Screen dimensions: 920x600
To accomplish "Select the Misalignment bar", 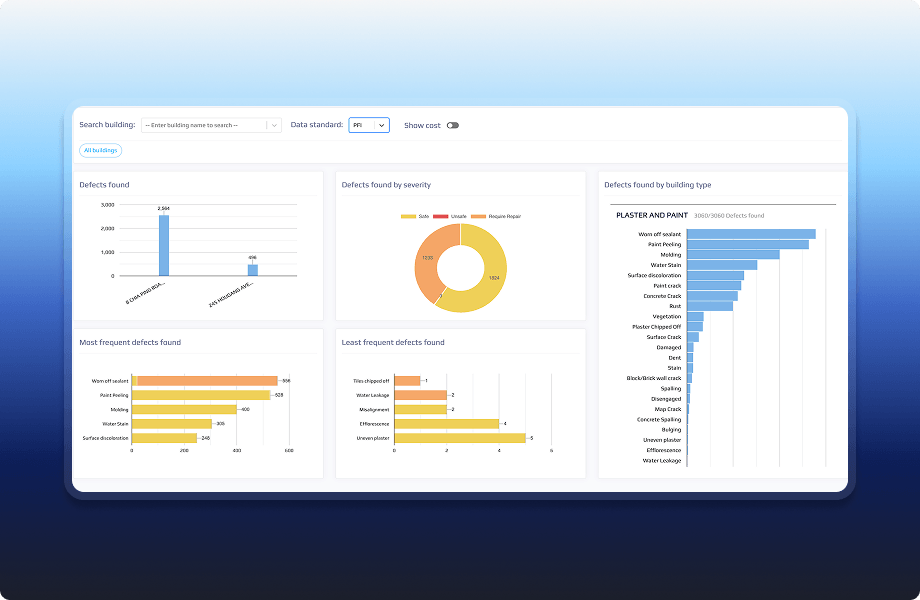I will coord(421,409).
